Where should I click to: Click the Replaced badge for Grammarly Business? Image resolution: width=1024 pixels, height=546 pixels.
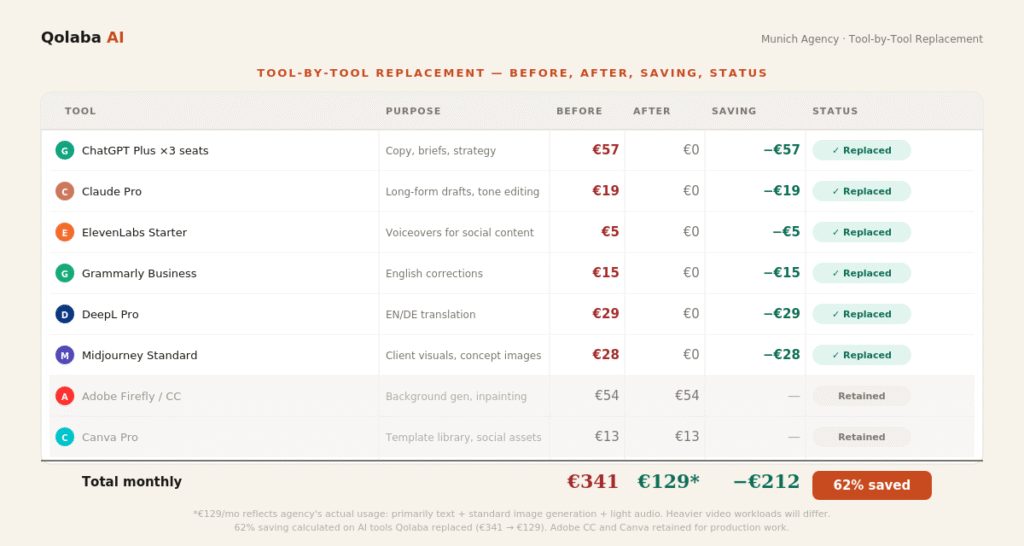(x=861, y=273)
